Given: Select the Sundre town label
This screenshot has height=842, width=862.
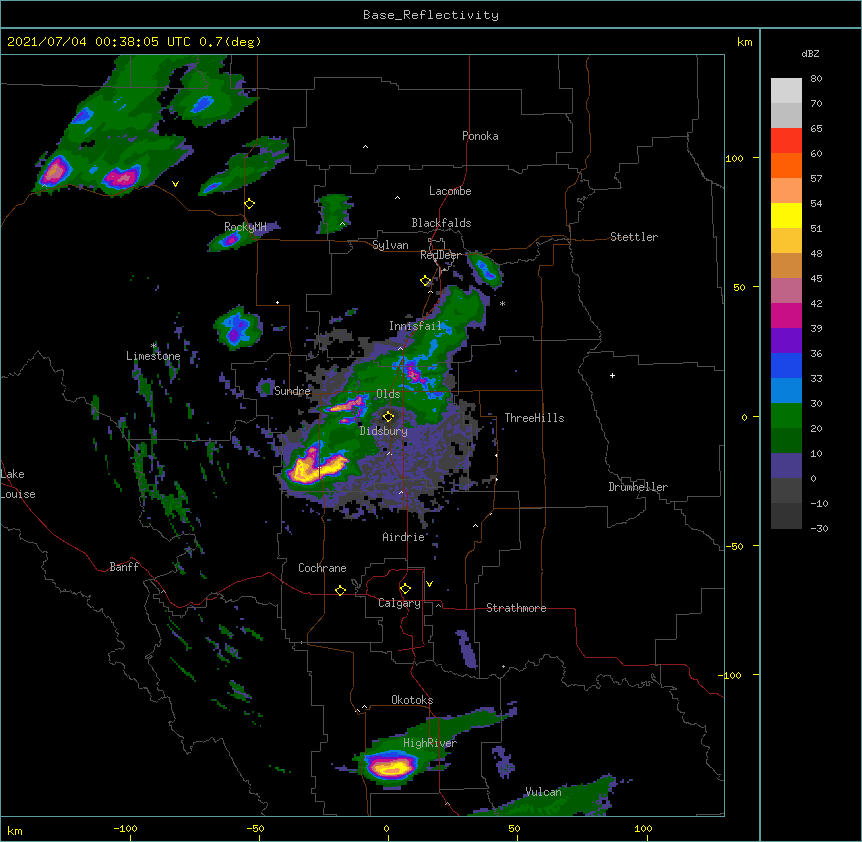Looking at the screenshot, I should point(292,391).
